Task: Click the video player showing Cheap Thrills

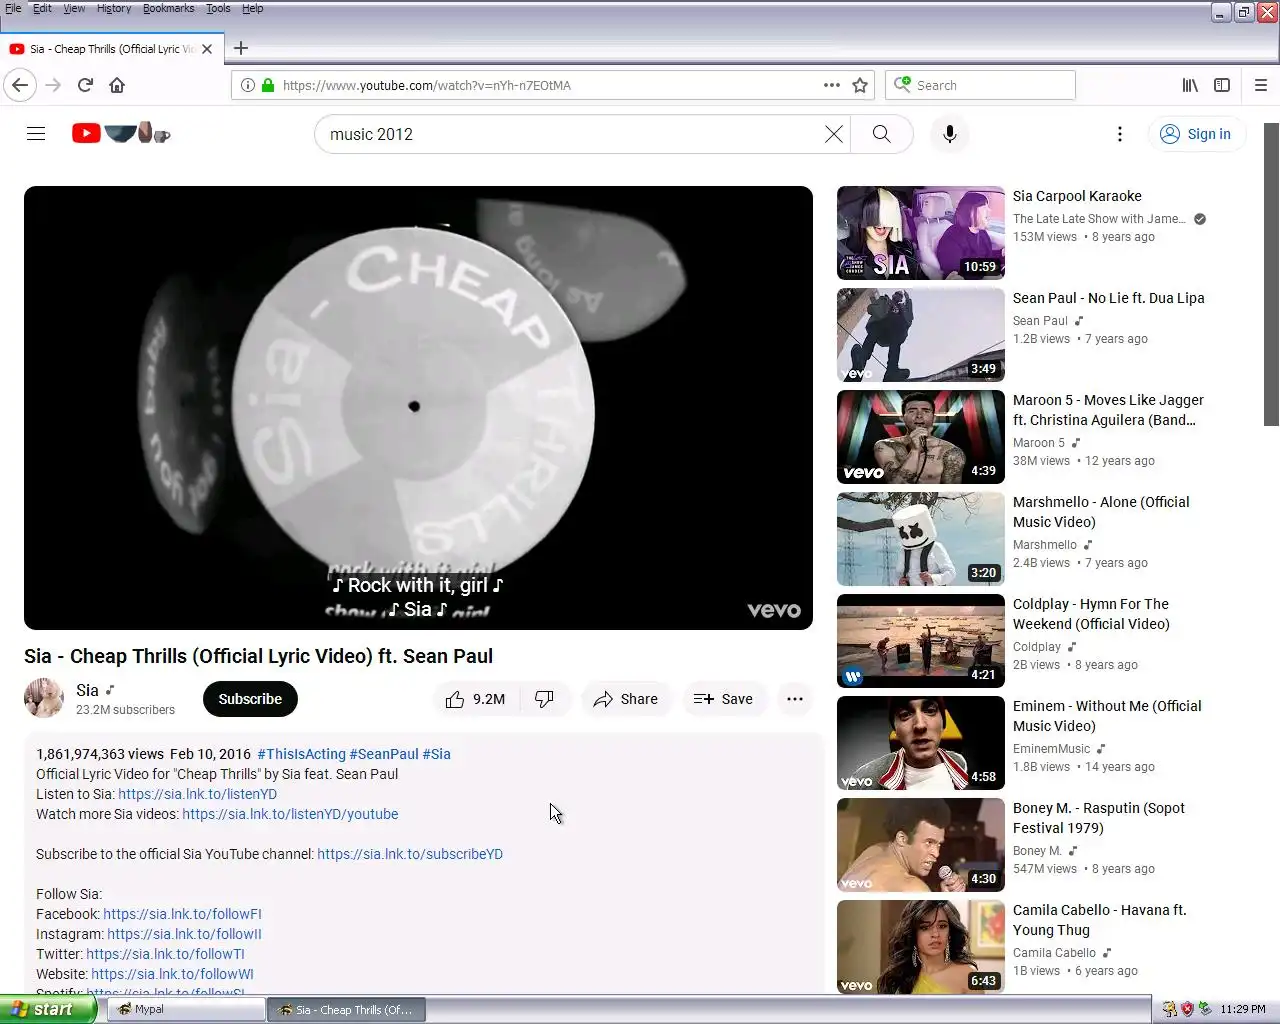Action: pyautogui.click(x=418, y=408)
